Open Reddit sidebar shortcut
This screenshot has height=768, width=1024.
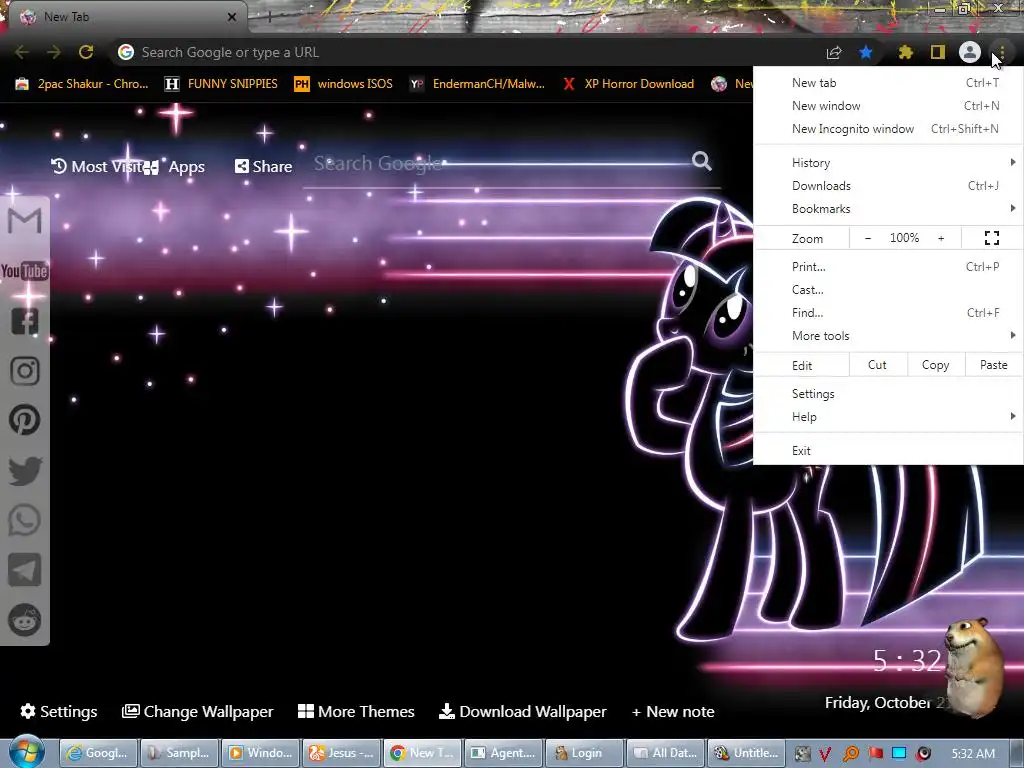click(x=25, y=620)
